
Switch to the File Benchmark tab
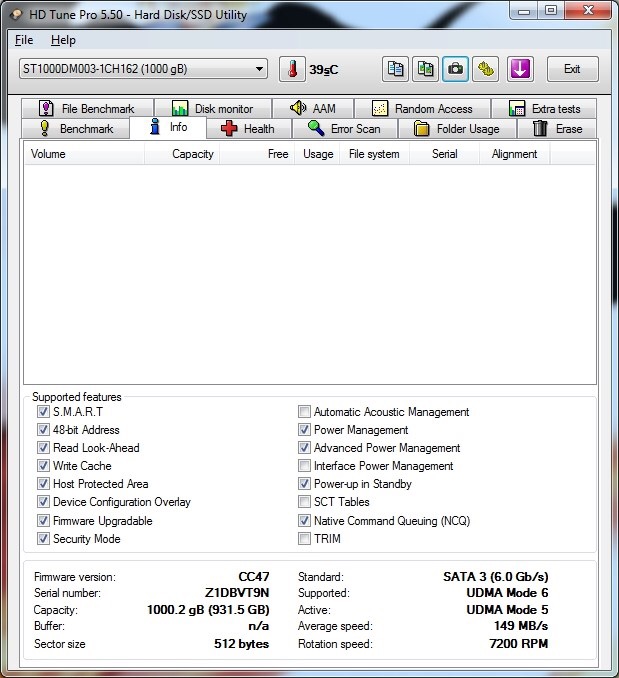click(87, 108)
